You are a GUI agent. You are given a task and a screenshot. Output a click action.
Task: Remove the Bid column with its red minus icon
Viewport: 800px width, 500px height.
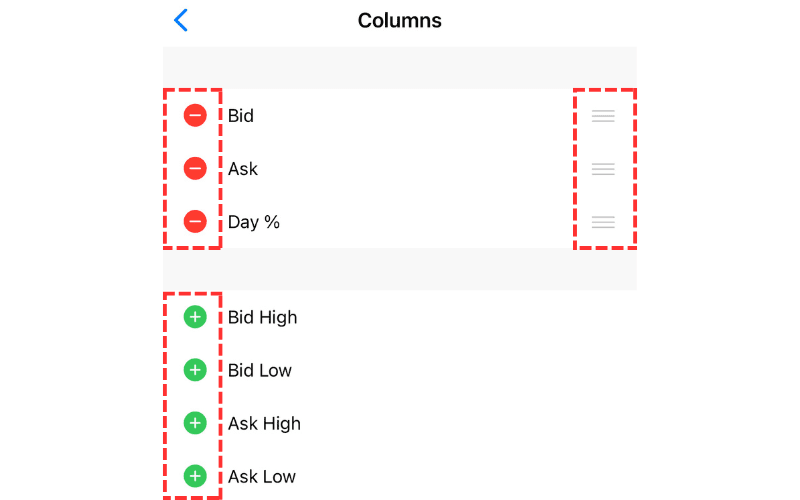coord(195,116)
